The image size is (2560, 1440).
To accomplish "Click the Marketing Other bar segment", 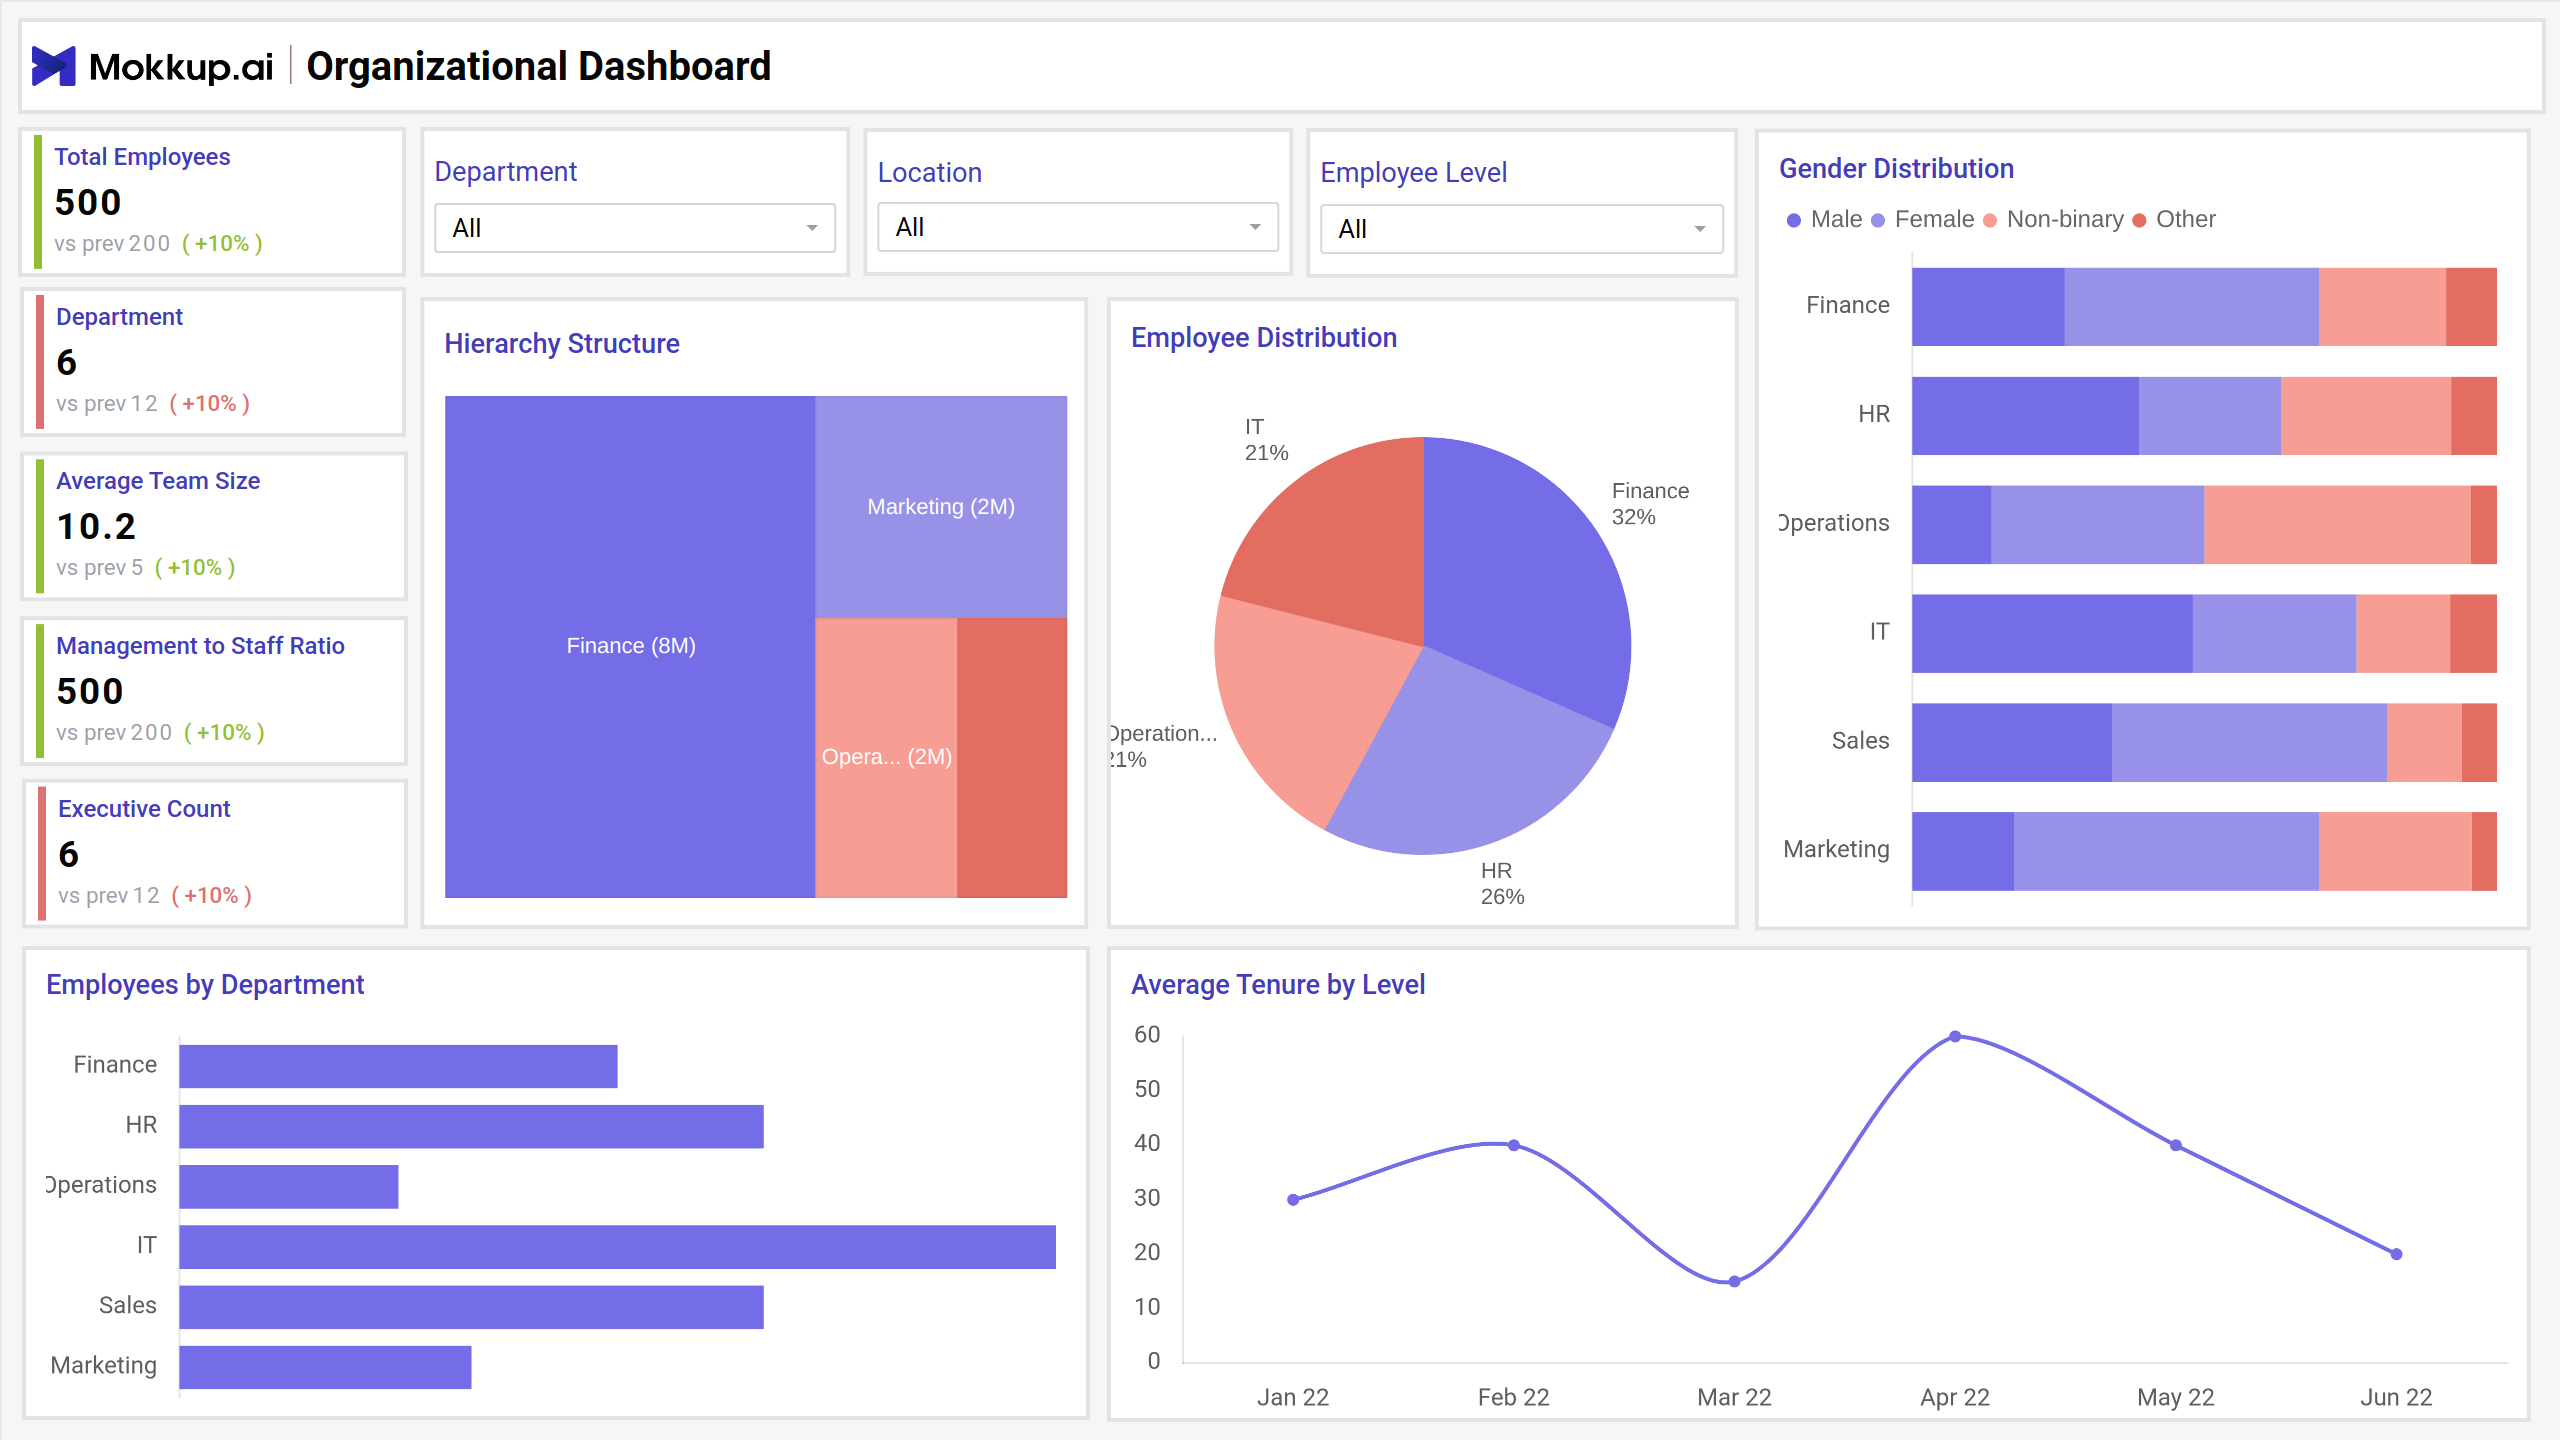I will 2484,851.
